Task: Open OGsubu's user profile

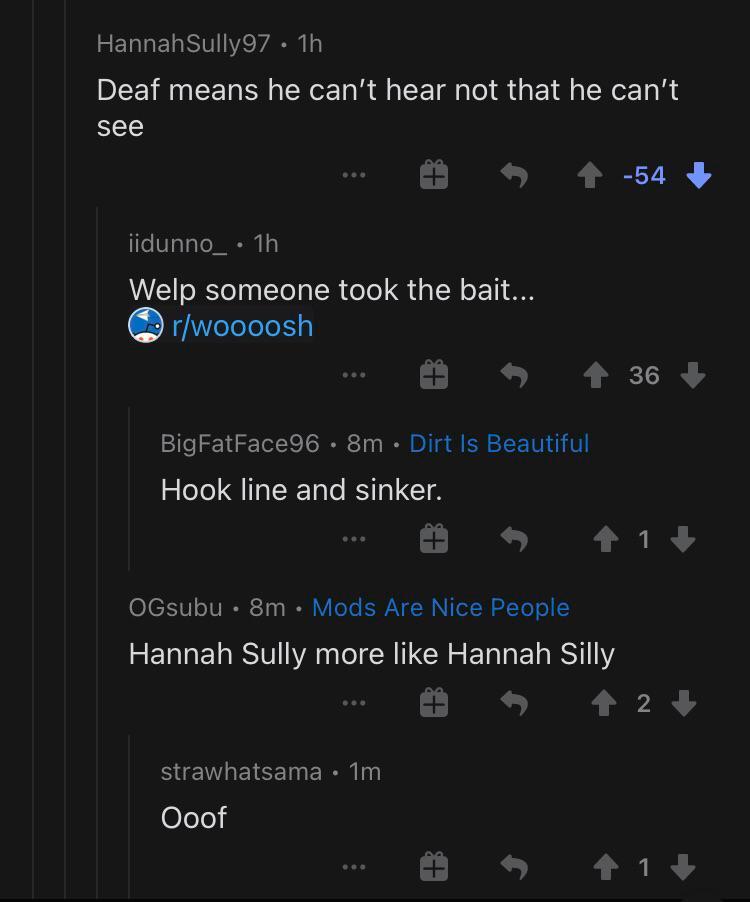Action: pos(175,607)
